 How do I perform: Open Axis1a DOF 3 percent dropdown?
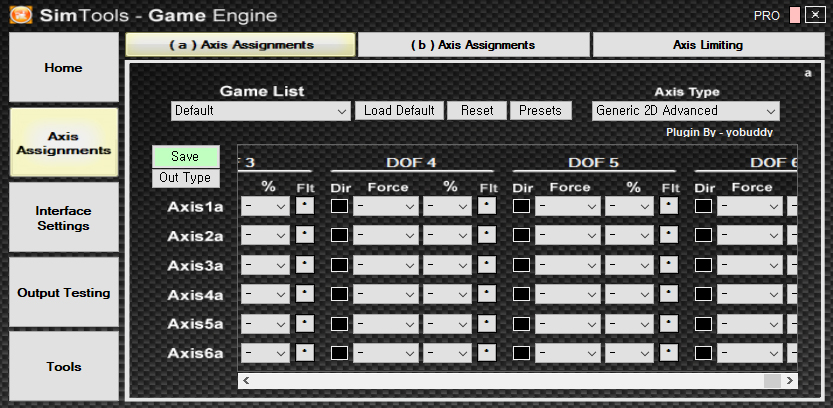coord(265,206)
